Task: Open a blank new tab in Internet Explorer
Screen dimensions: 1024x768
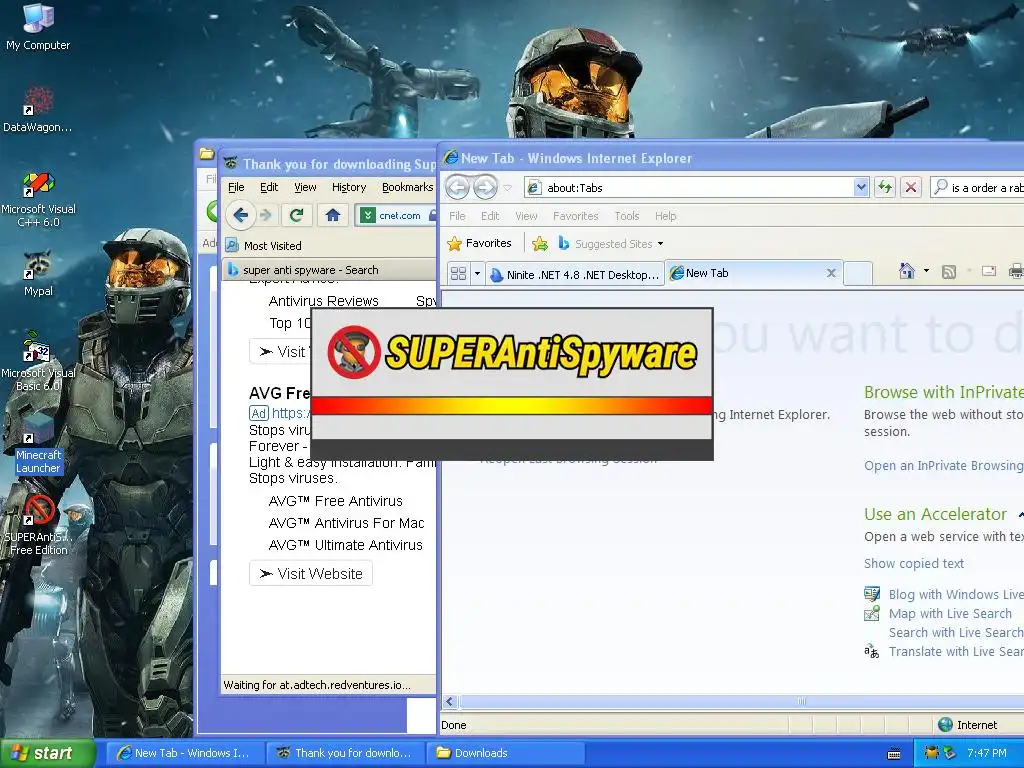Action: [x=857, y=273]
